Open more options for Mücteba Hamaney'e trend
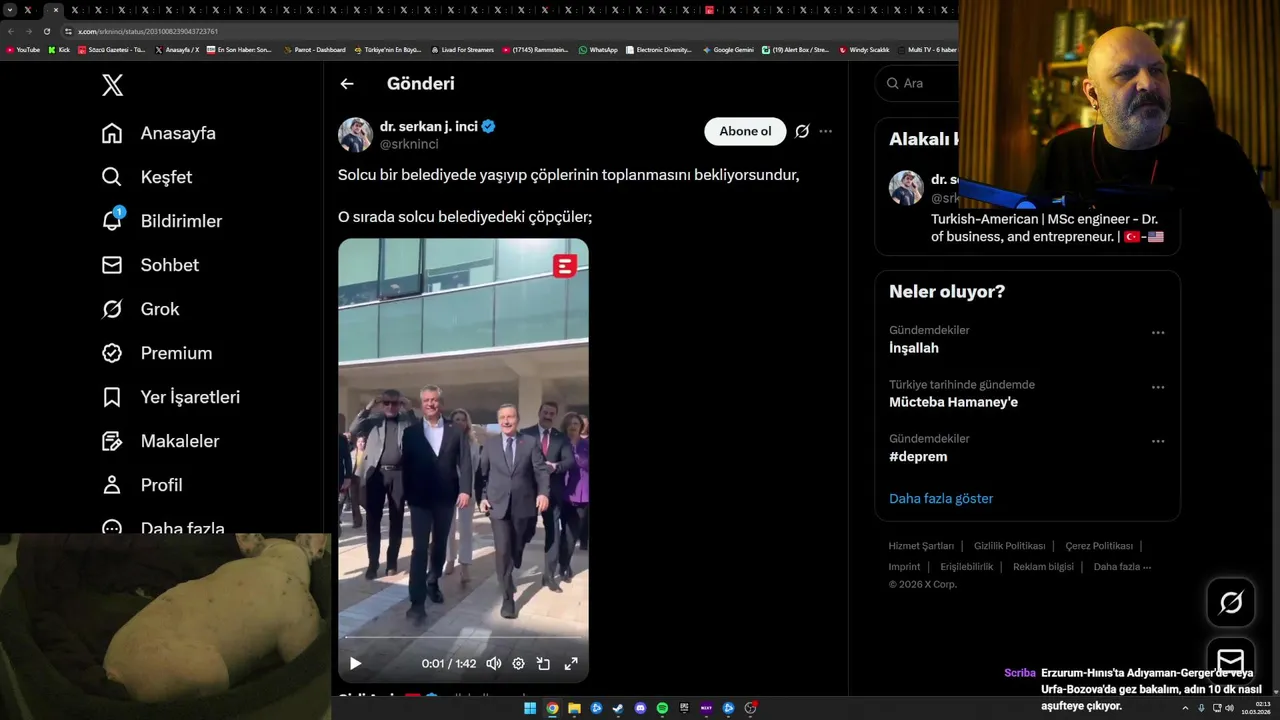This screenshot has height=720, width=1280. pyautogui.click(x=1158, y=387)
